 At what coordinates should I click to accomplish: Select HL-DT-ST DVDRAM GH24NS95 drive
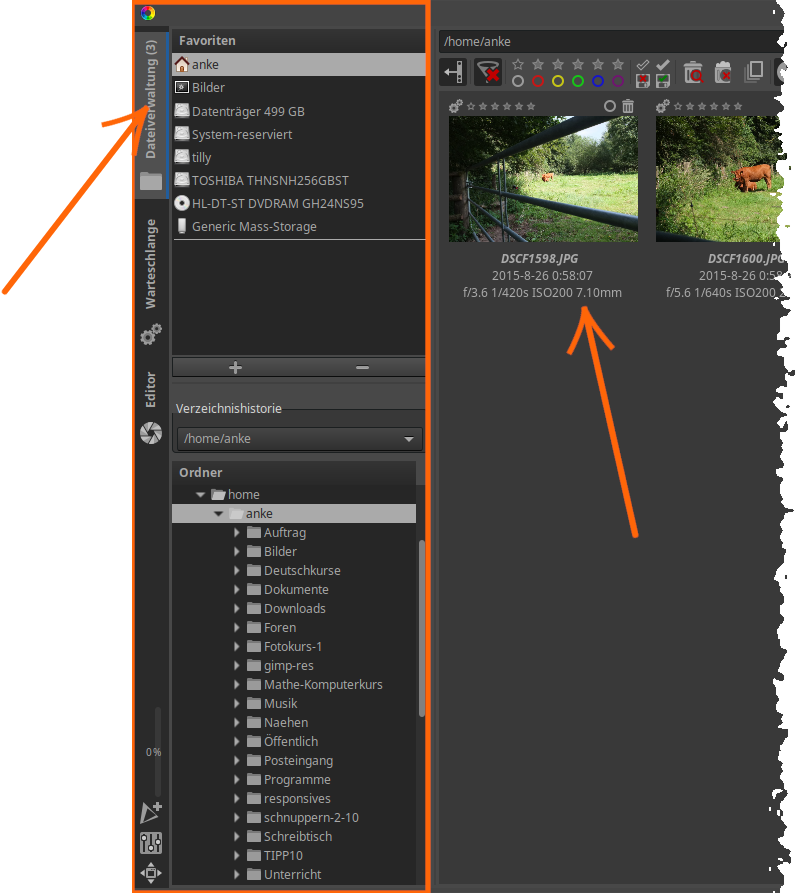pos(298,204)
